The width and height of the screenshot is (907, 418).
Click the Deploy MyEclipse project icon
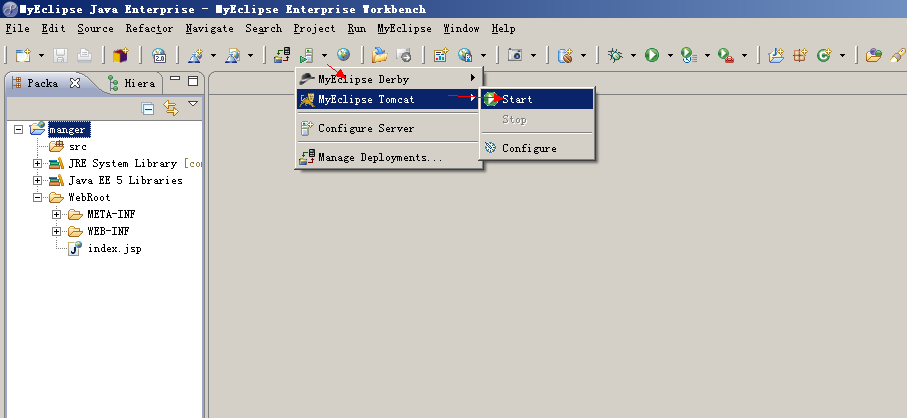(x=282, y=56)
